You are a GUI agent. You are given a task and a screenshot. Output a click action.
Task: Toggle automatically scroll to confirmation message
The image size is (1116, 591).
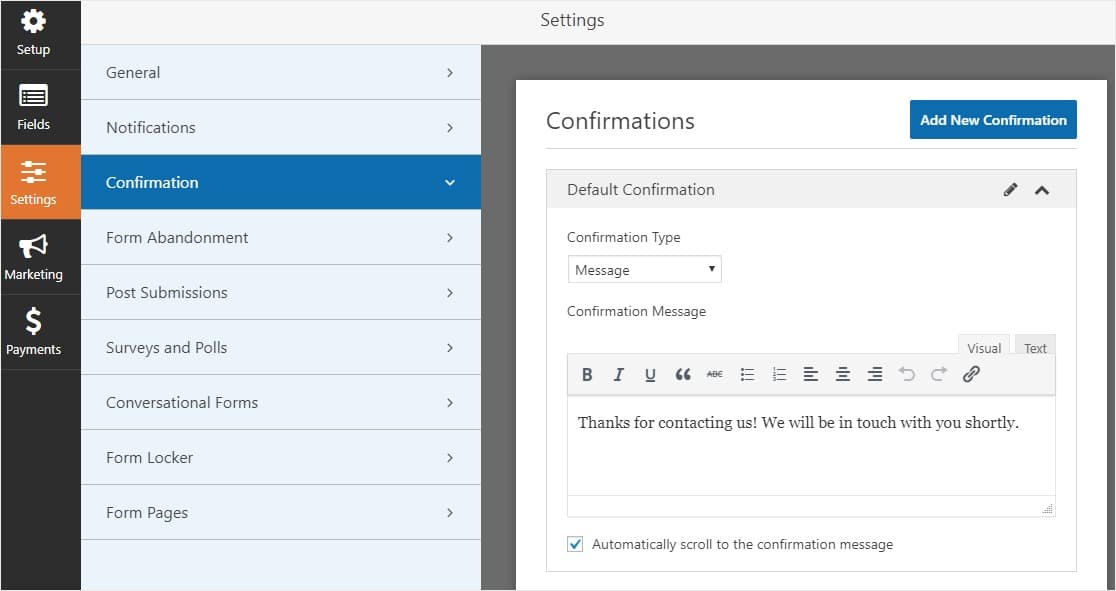(x=575, y=545)
